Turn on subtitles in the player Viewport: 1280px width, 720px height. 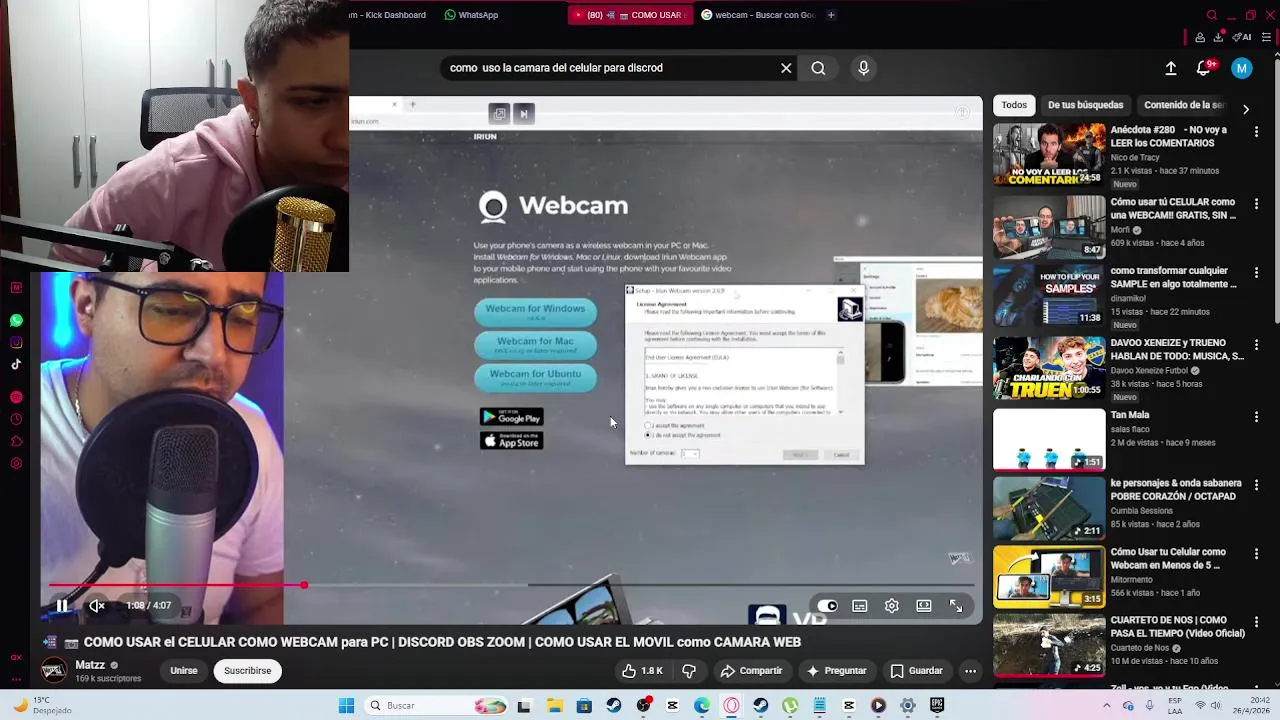[x=859, y=606]
